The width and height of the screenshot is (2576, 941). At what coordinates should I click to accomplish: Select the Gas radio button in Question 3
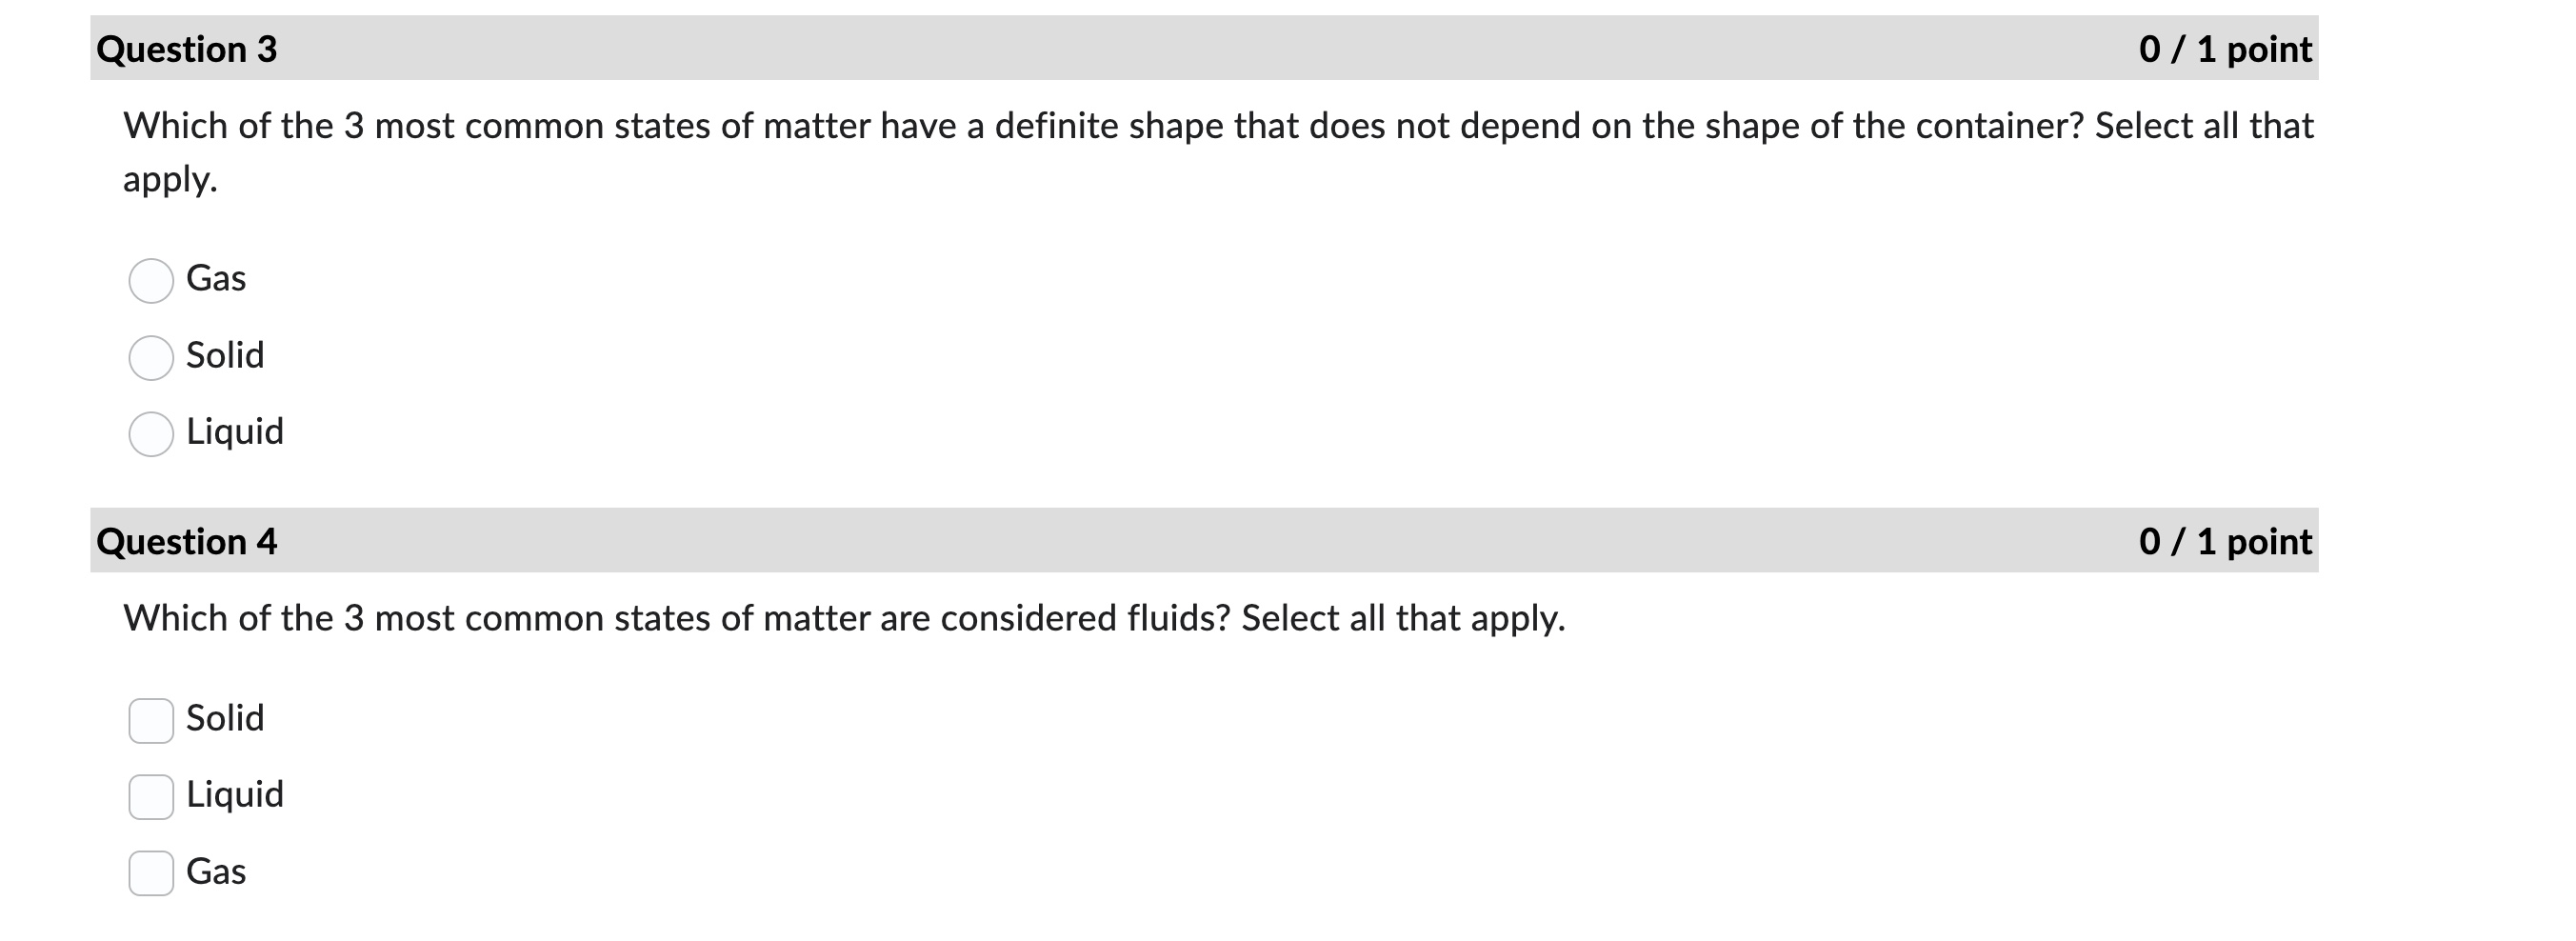click(151, 281)
